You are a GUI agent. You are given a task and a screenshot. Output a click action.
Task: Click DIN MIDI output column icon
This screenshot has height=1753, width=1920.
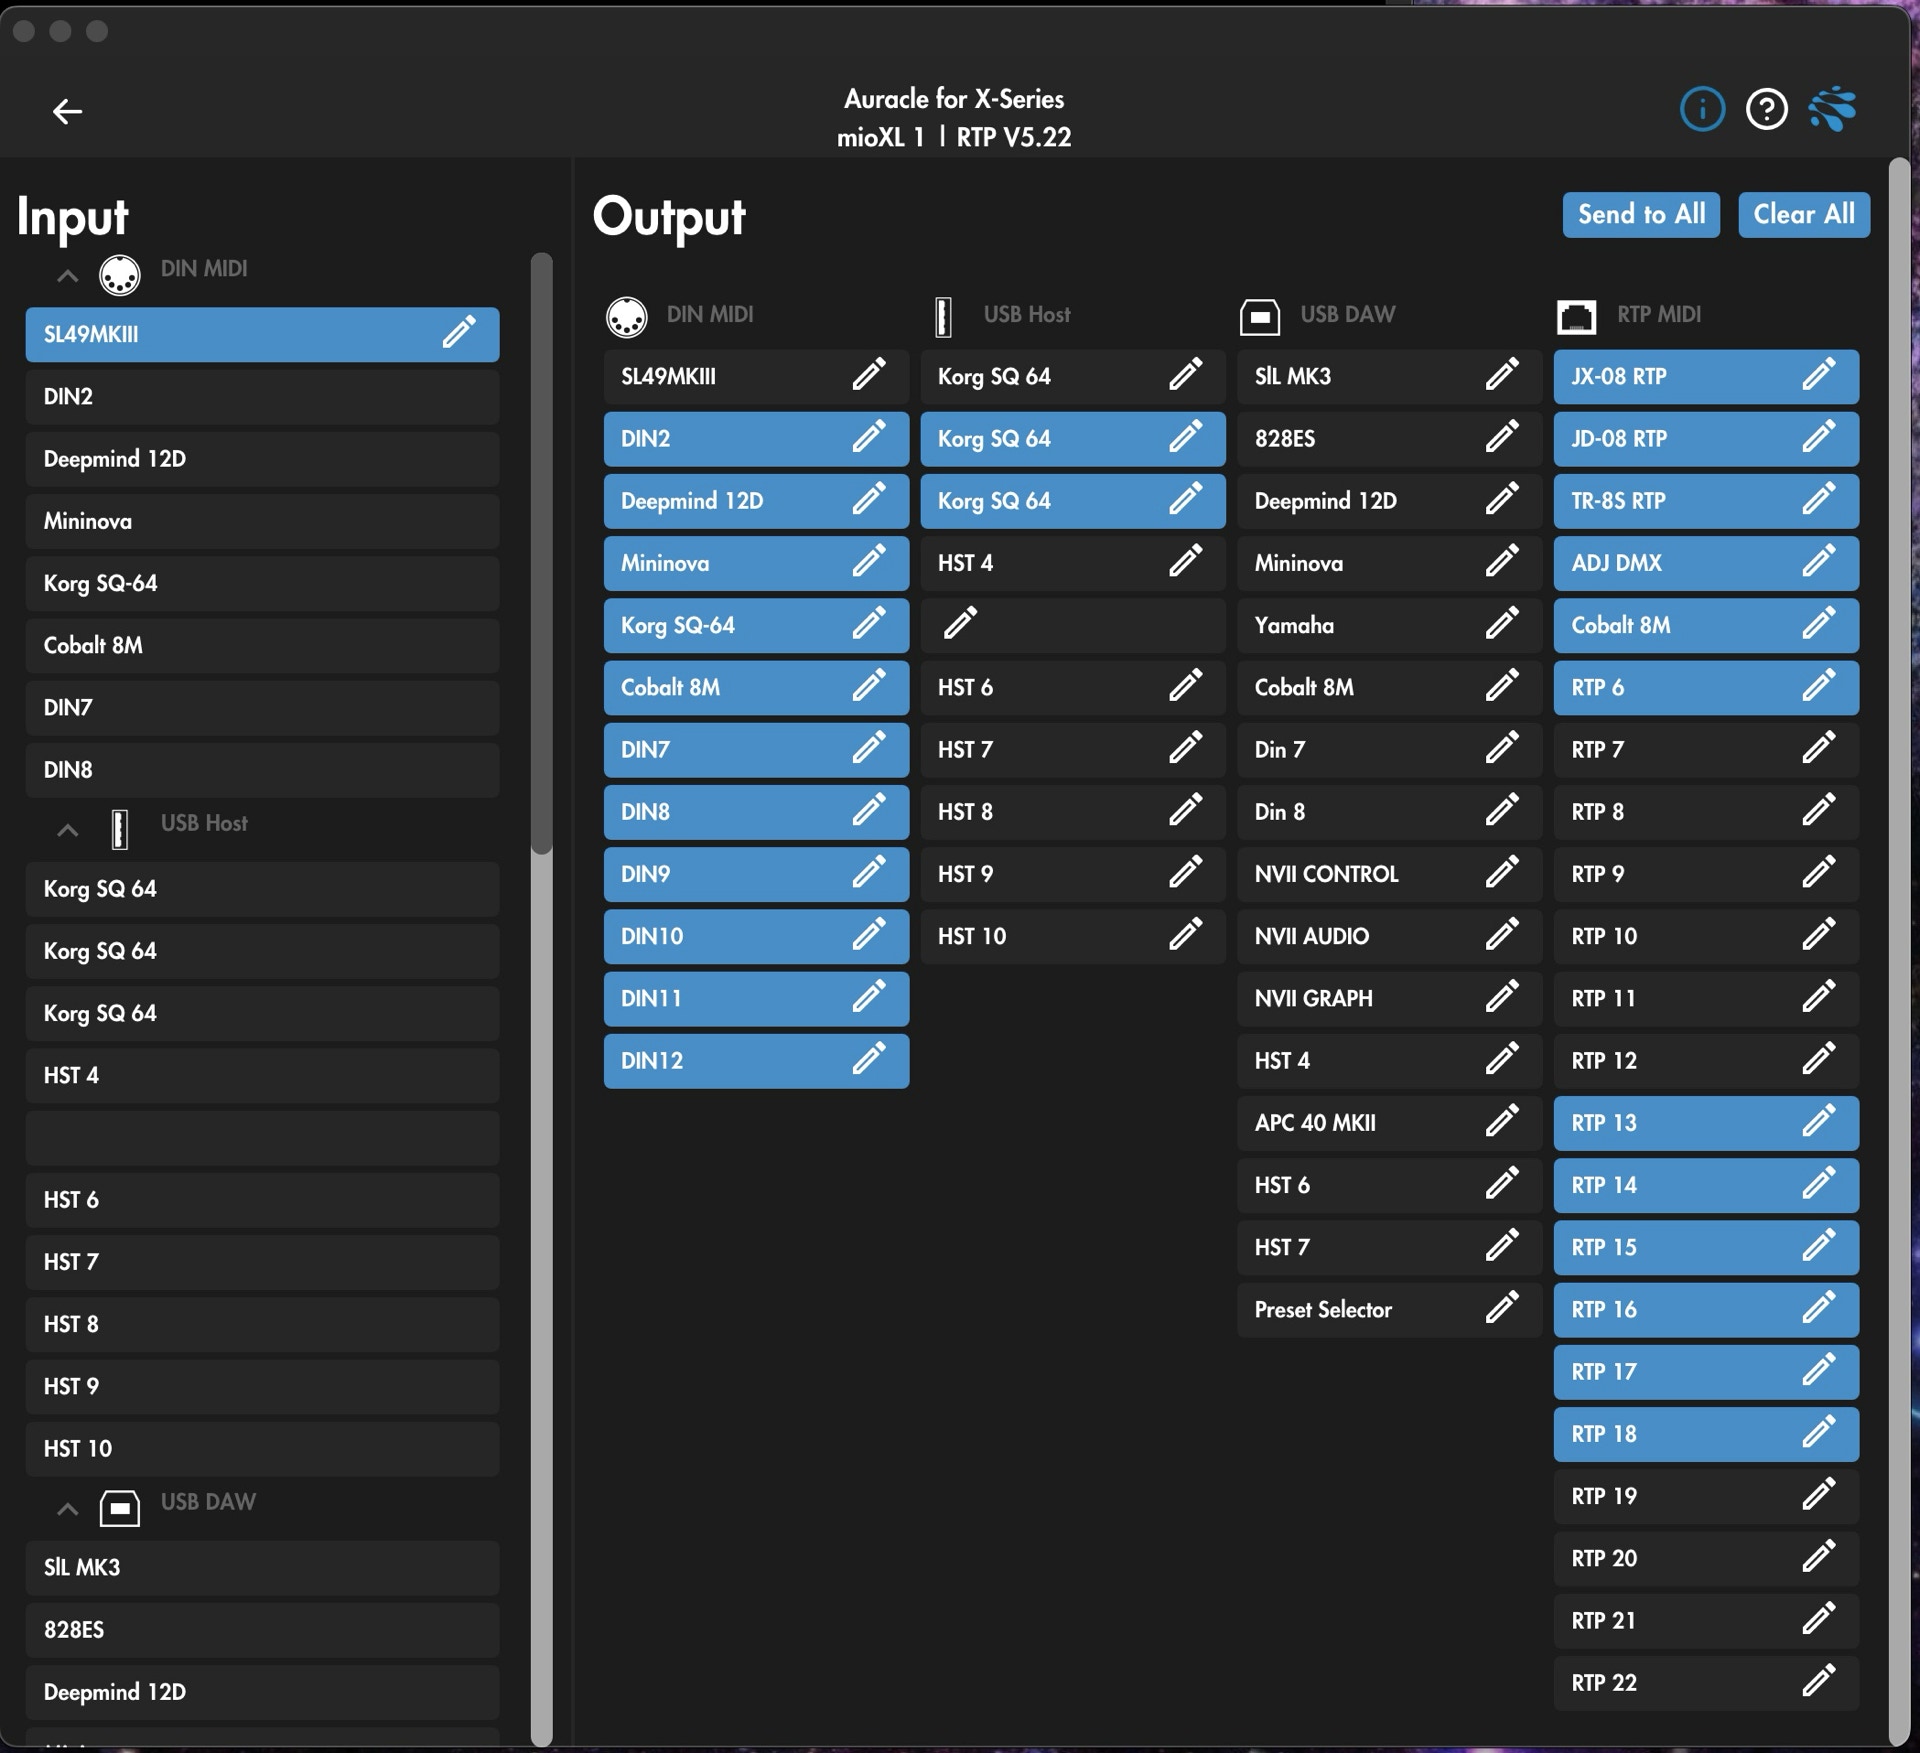[x=627, y=317]
